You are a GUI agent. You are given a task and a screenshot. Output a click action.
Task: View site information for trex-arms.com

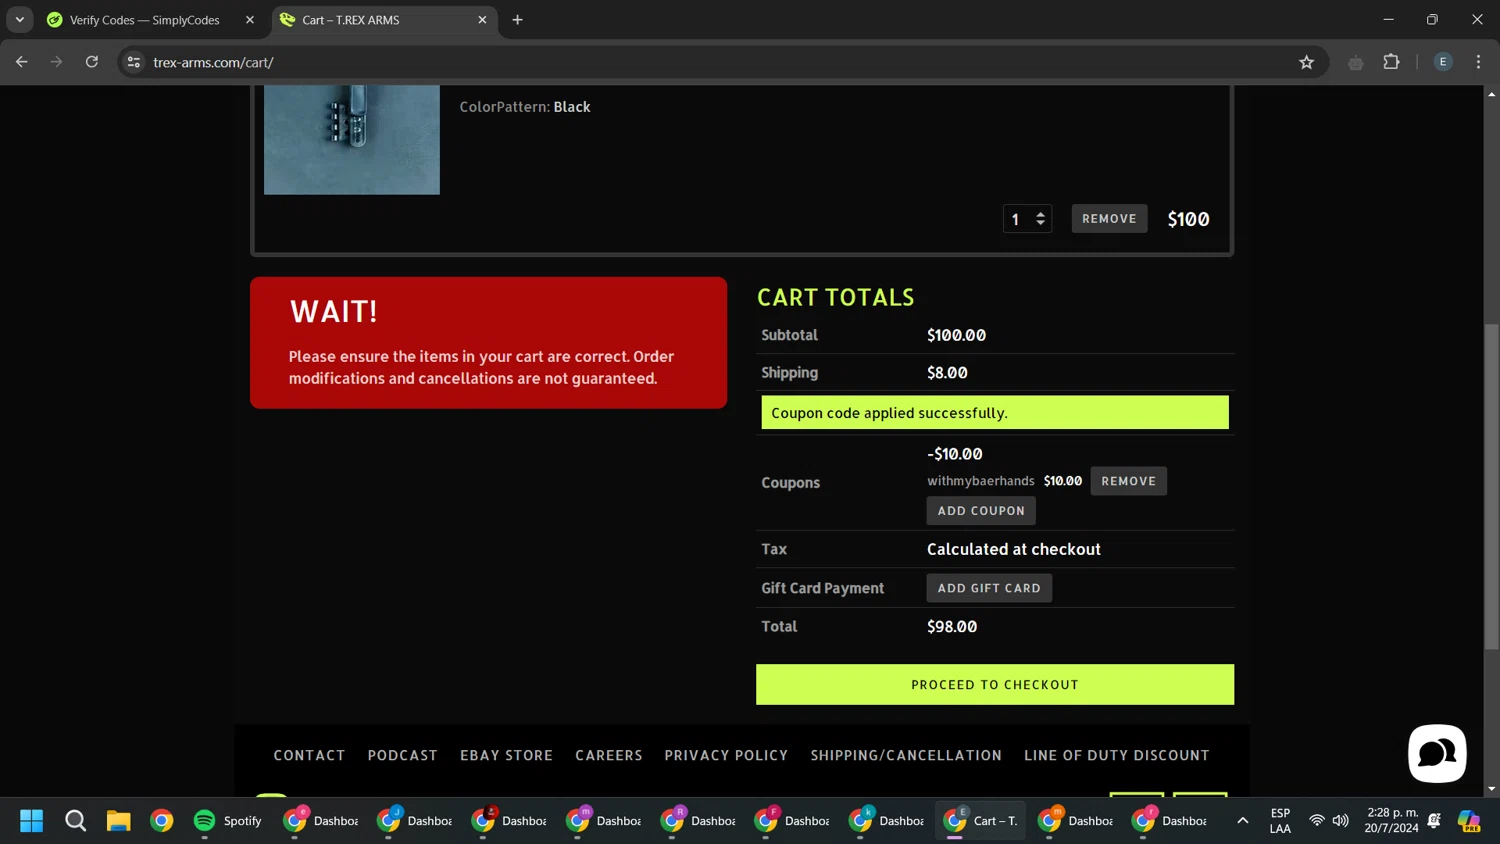(x=134, y=62)
